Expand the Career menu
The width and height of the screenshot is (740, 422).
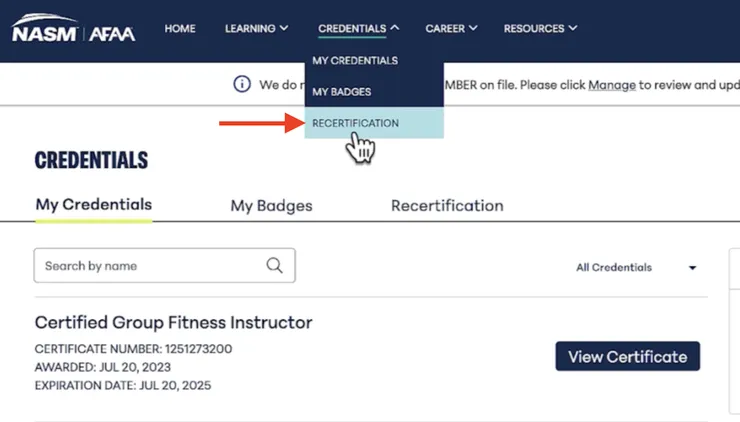point(451,29)
